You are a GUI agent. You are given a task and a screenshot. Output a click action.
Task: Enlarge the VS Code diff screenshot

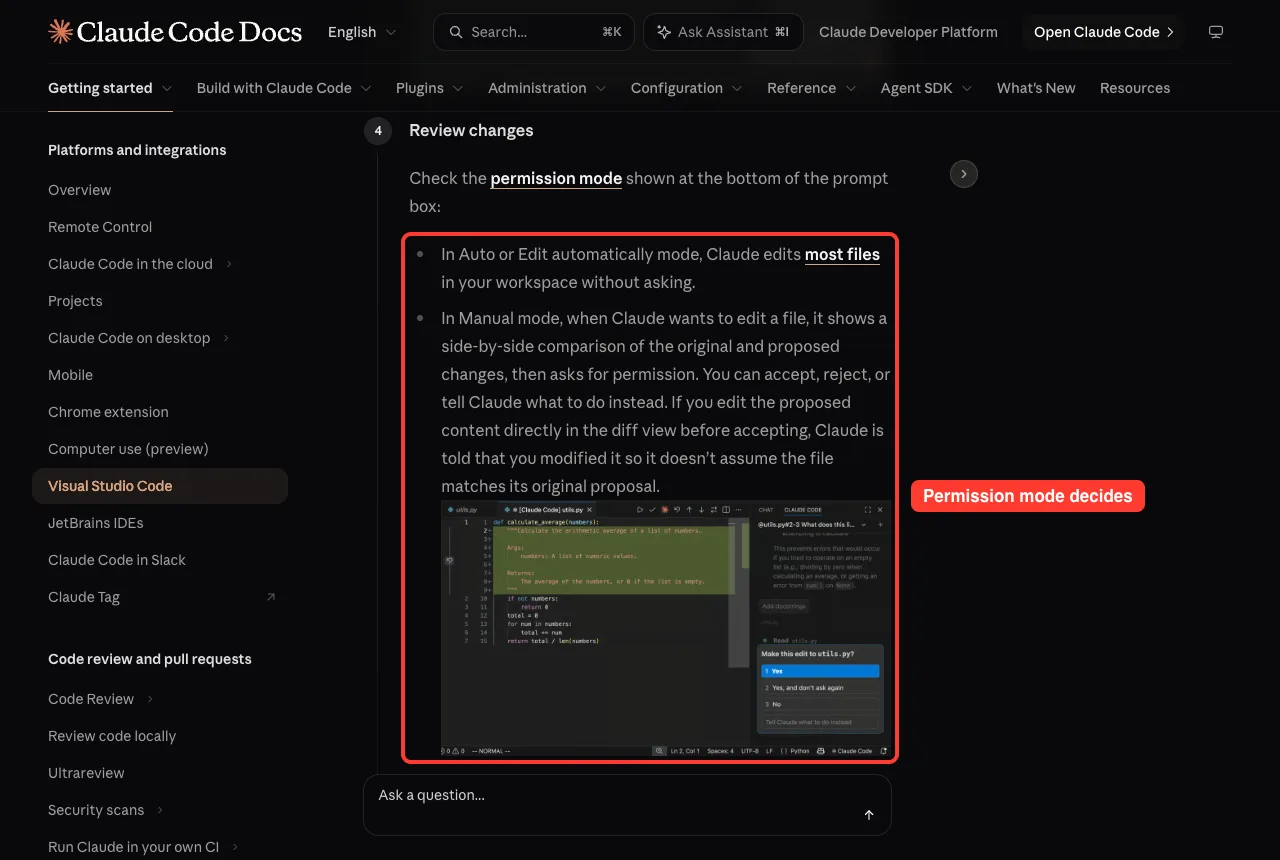coord(666,629)
